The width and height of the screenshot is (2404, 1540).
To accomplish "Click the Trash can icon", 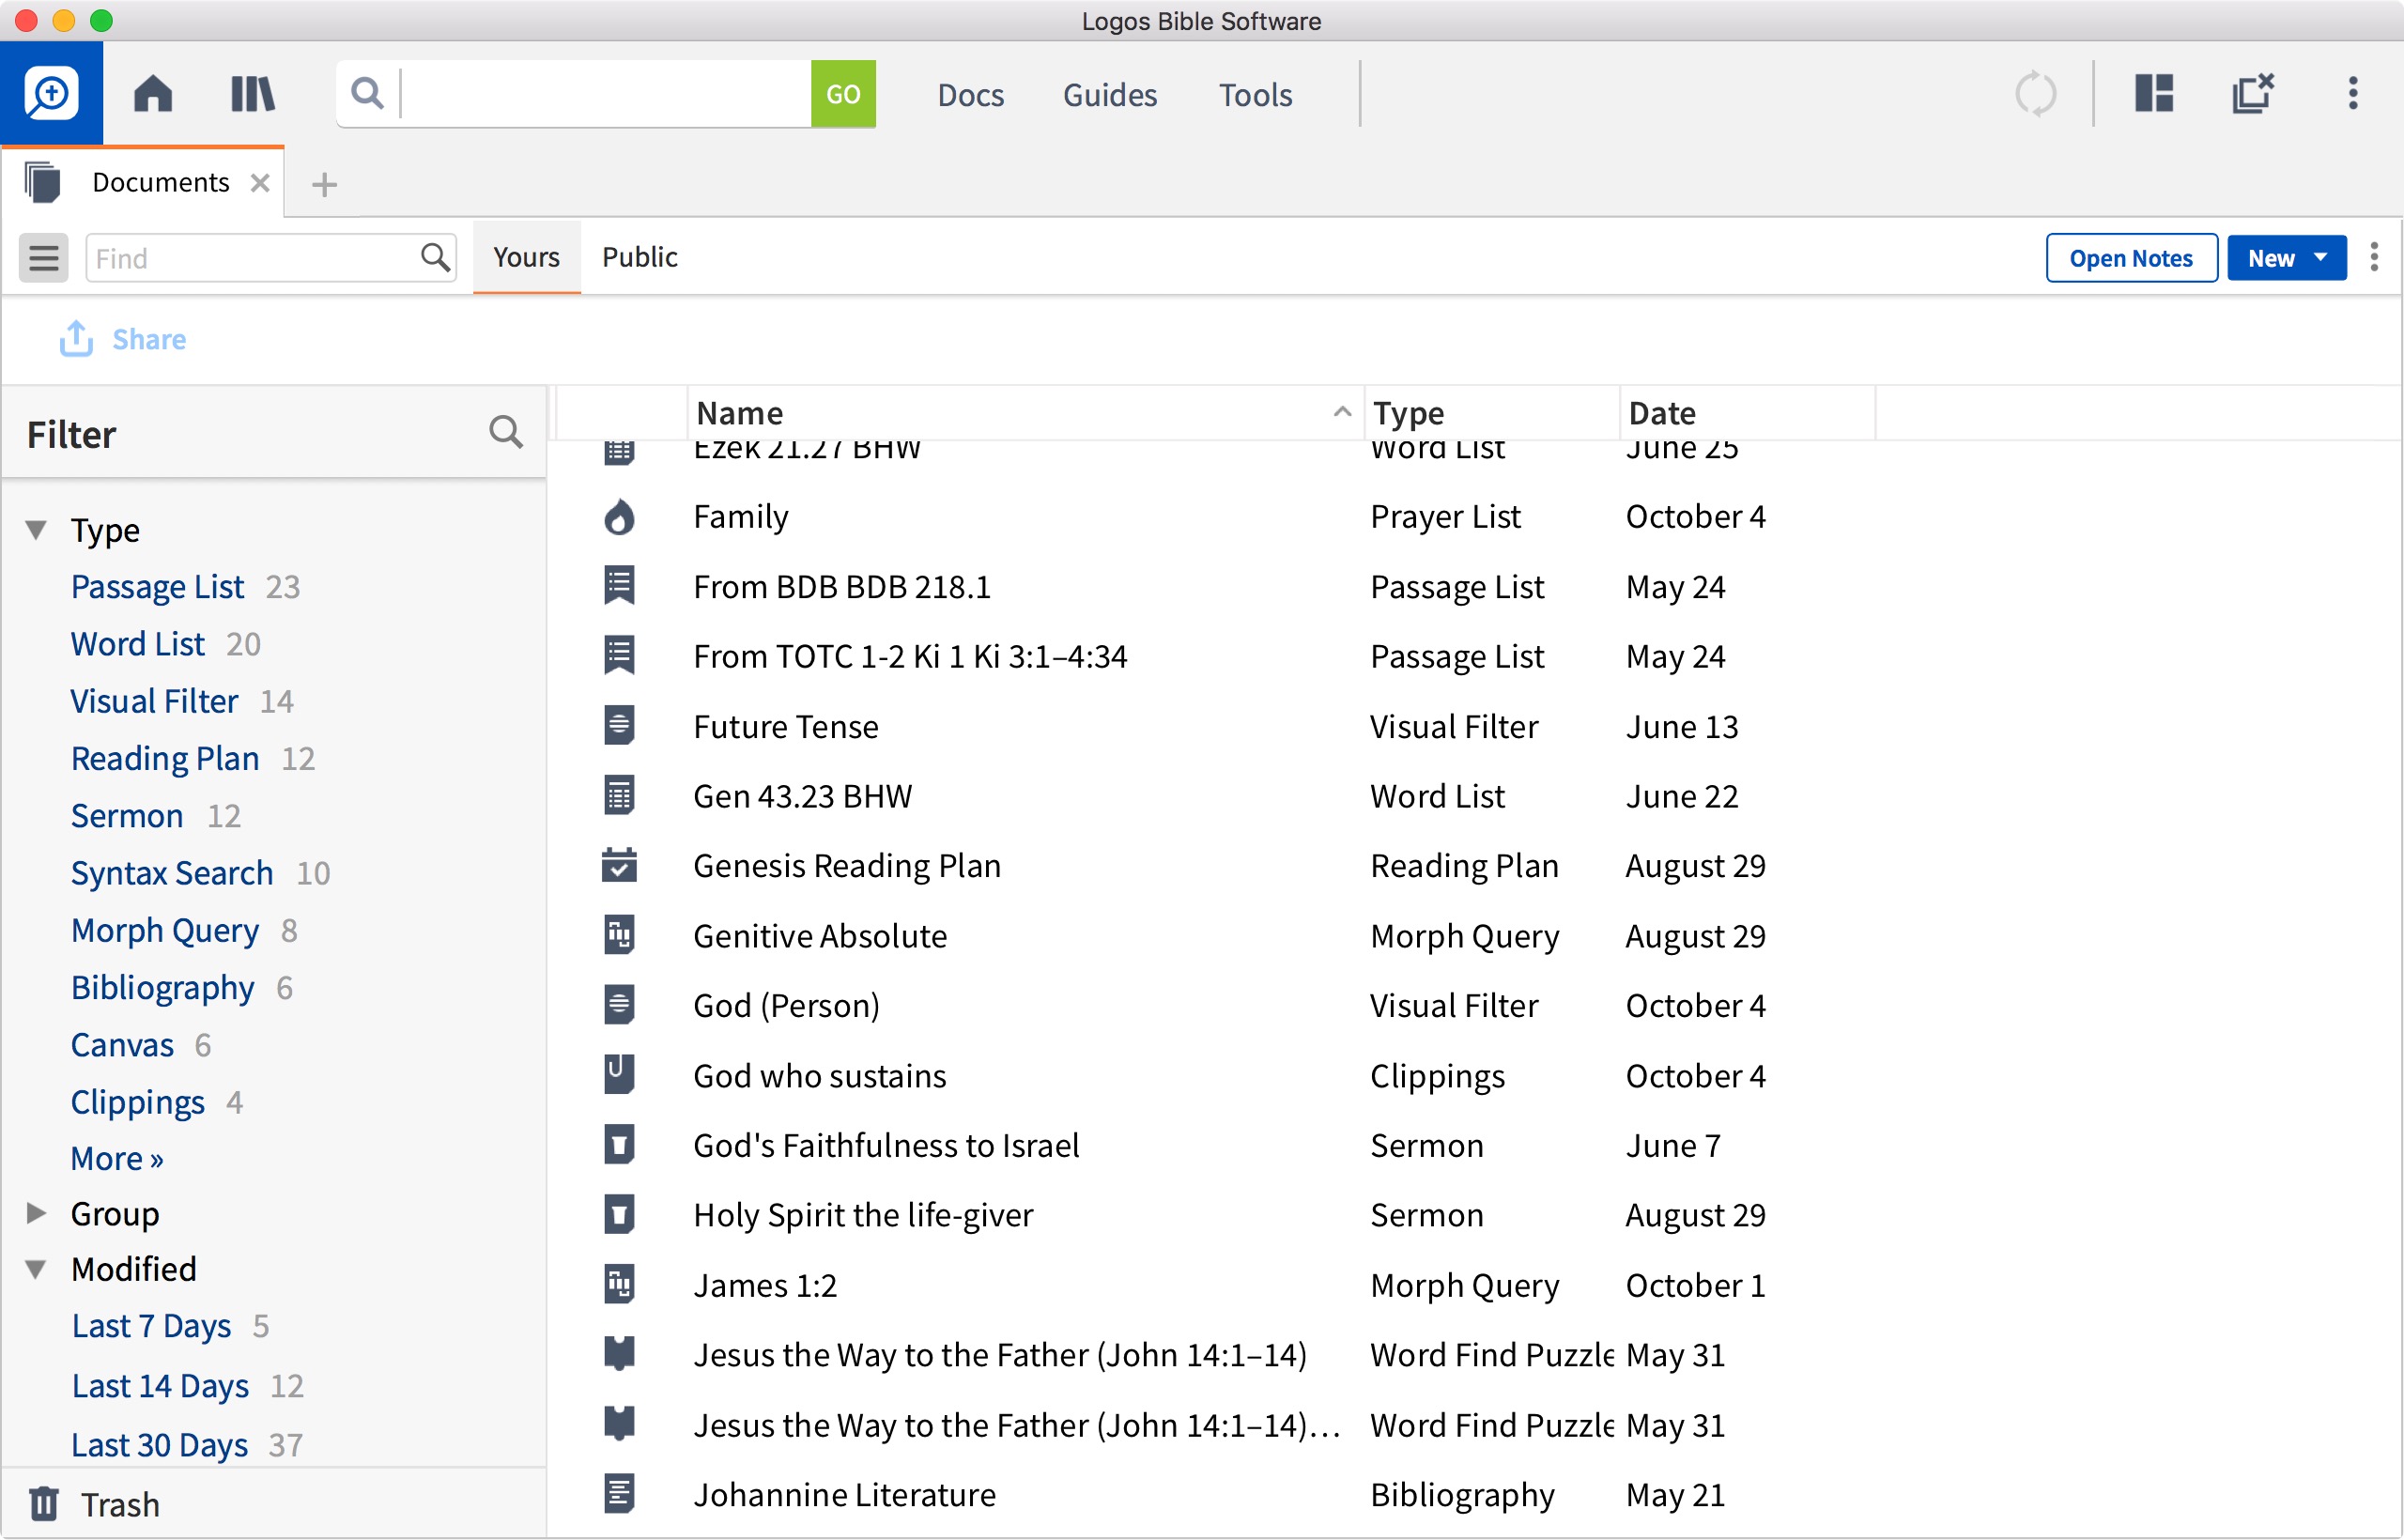I will tap(44, 1503).
